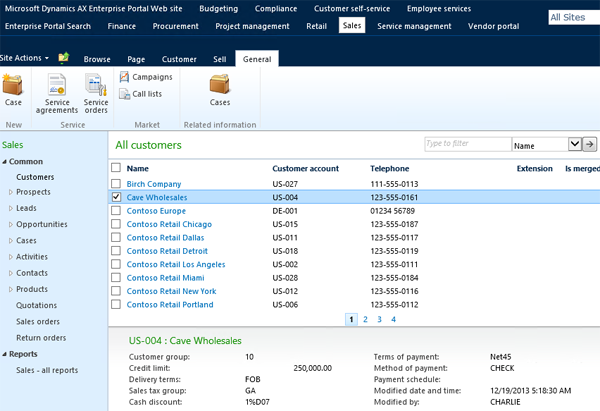Image resolution: width=600 pixels, height=411 pixels.
Task: Click the Type to filter field
Action: pos(466,144)
